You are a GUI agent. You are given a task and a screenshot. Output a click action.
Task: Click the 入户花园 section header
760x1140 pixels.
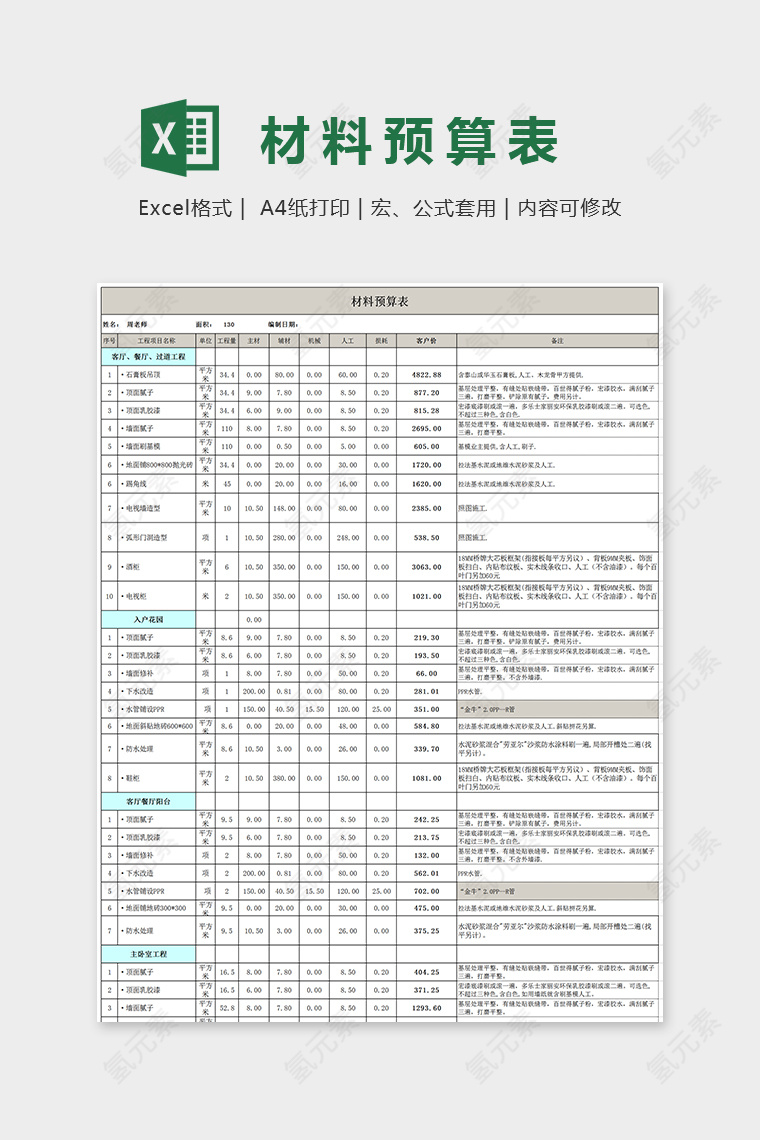pyautogui.click(x=148, y=619)
